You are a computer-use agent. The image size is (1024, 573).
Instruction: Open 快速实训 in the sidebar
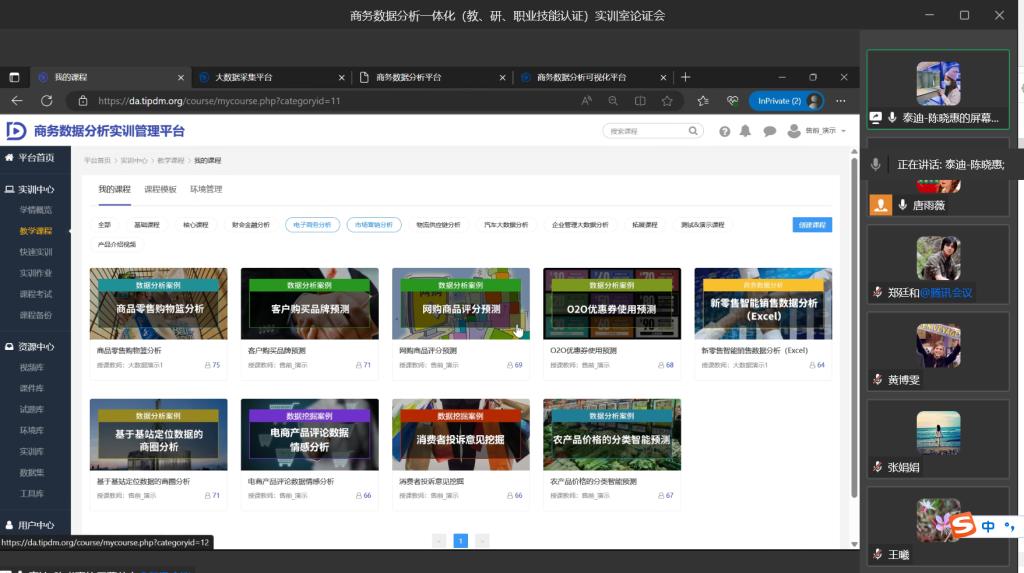(x=36, y=252)
